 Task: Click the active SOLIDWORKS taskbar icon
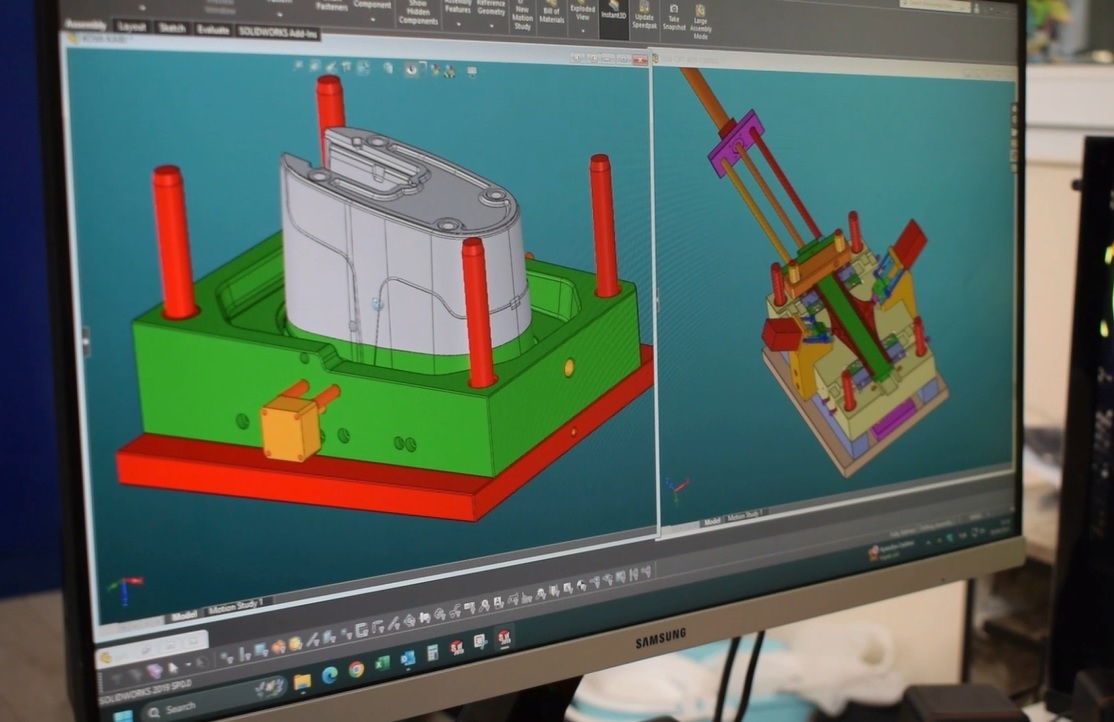504,637
